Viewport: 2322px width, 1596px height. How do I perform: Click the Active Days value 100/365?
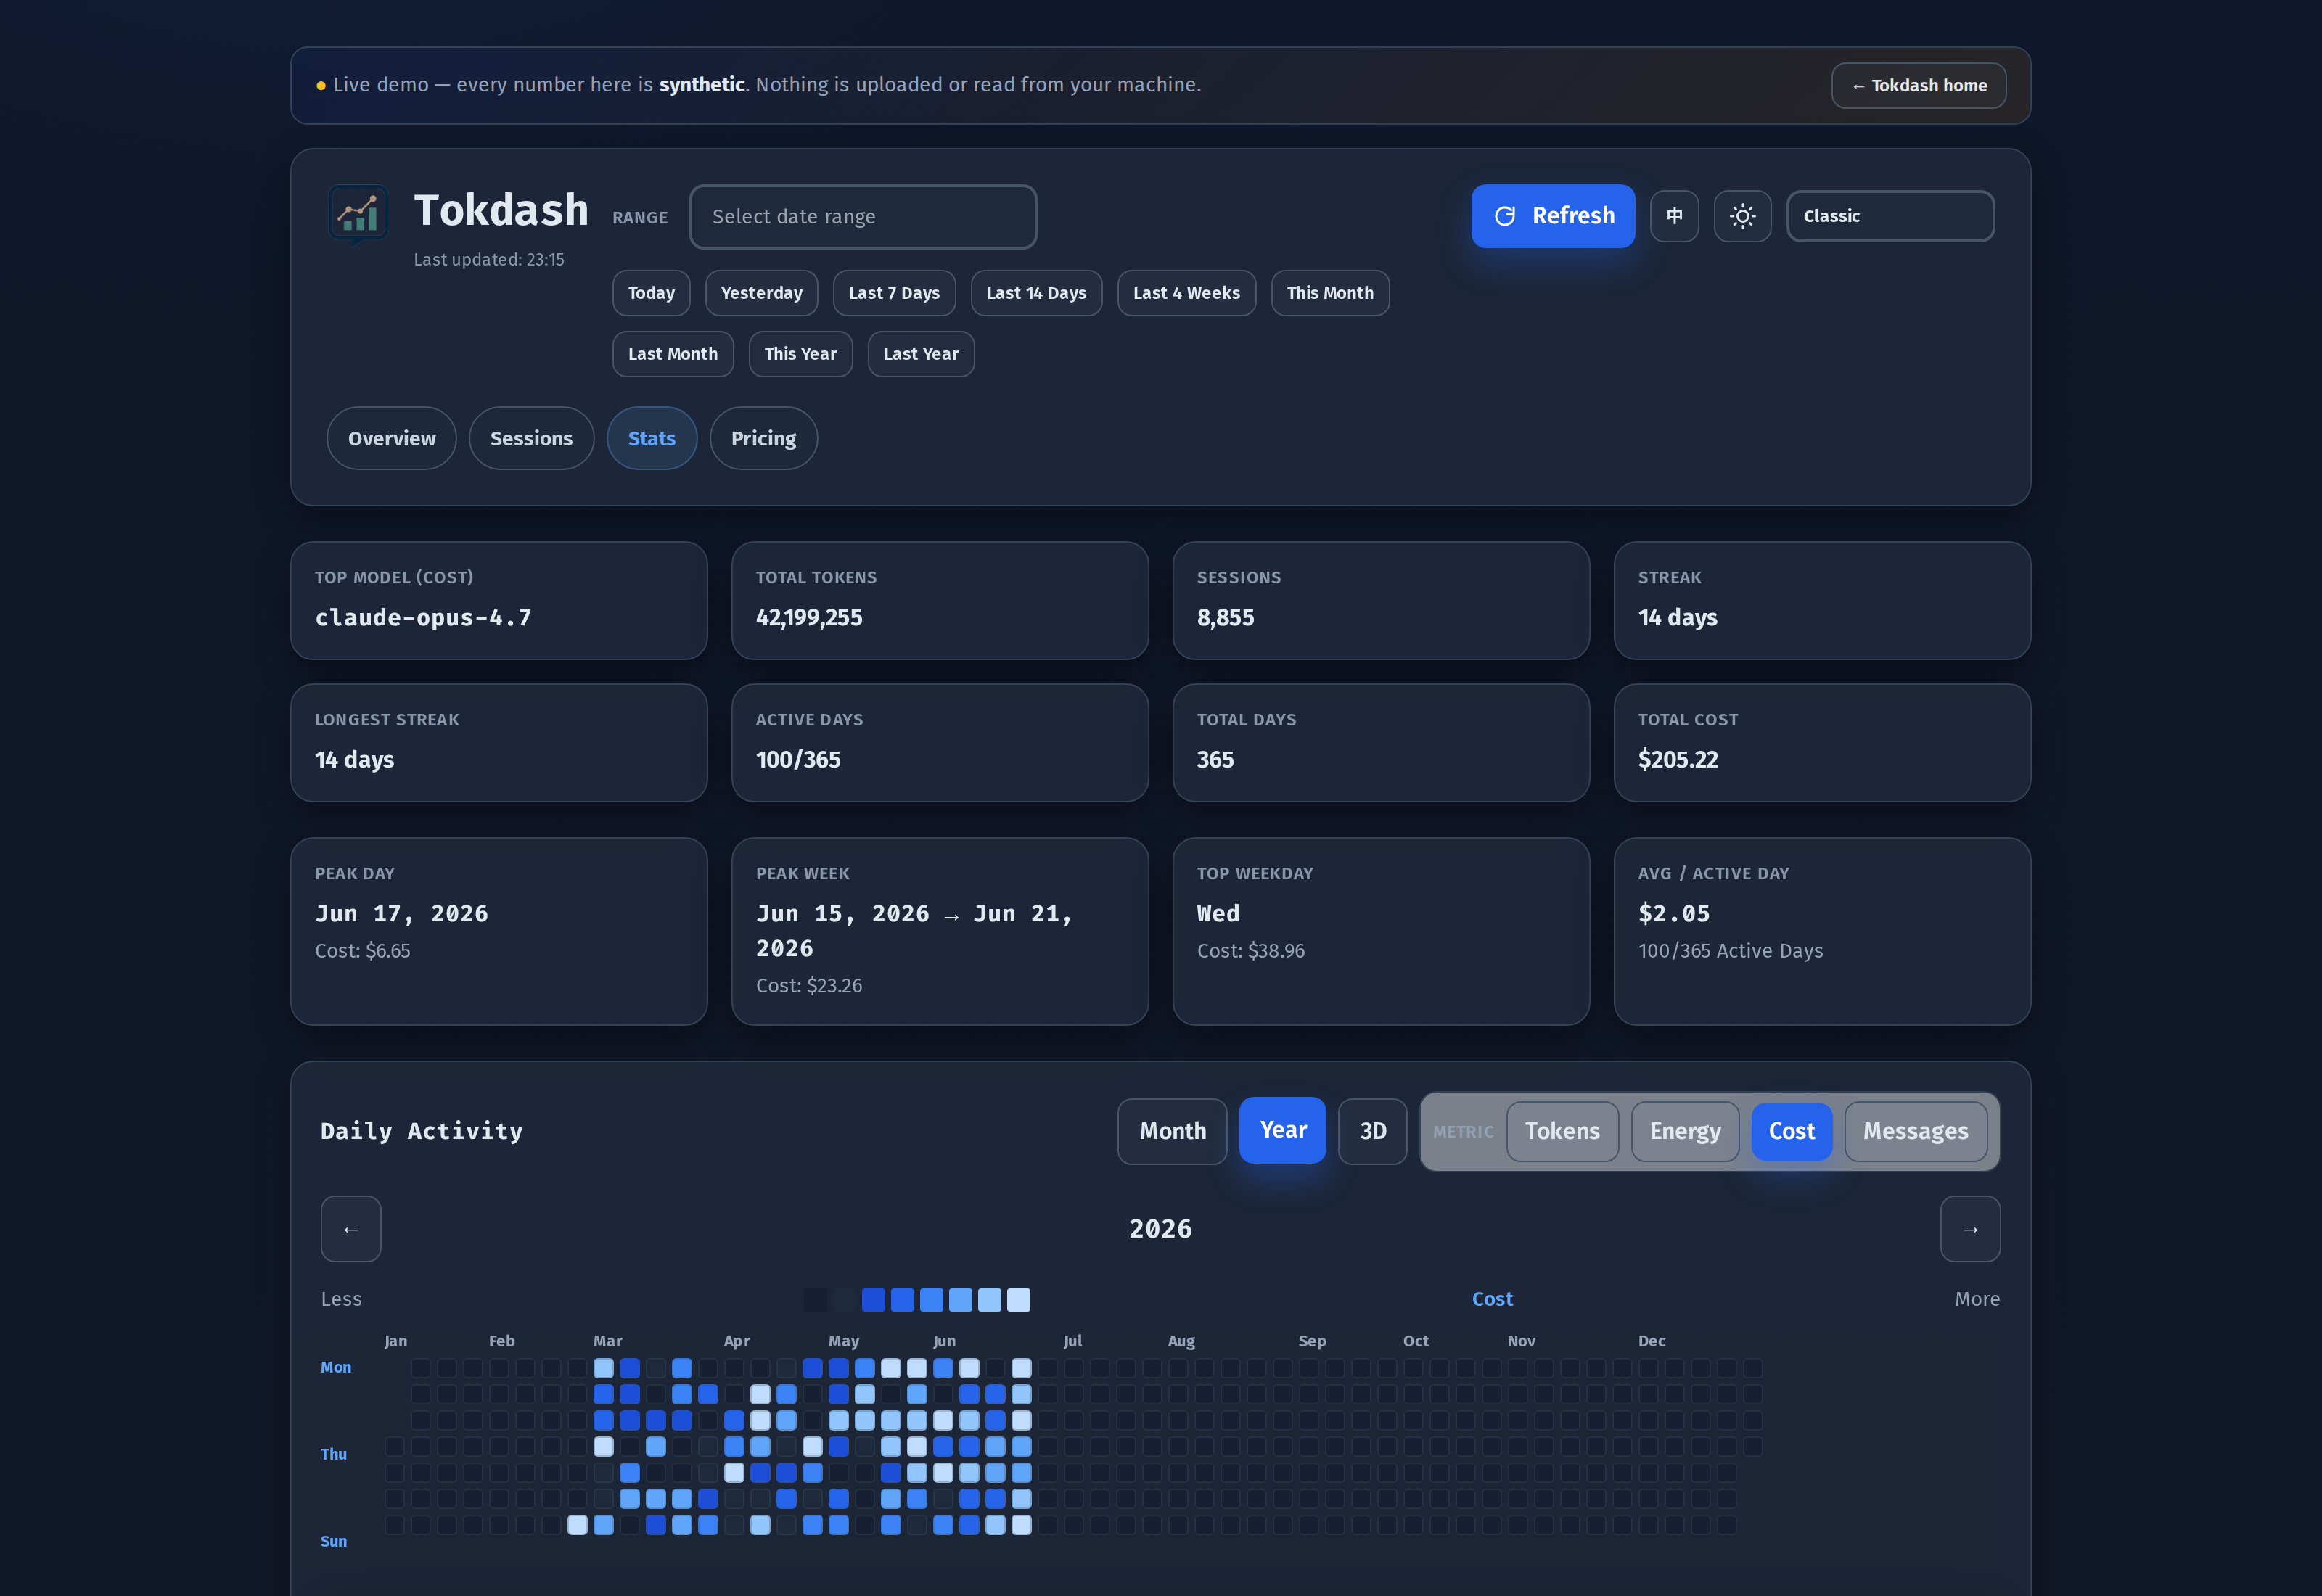[x=798, y=760]
